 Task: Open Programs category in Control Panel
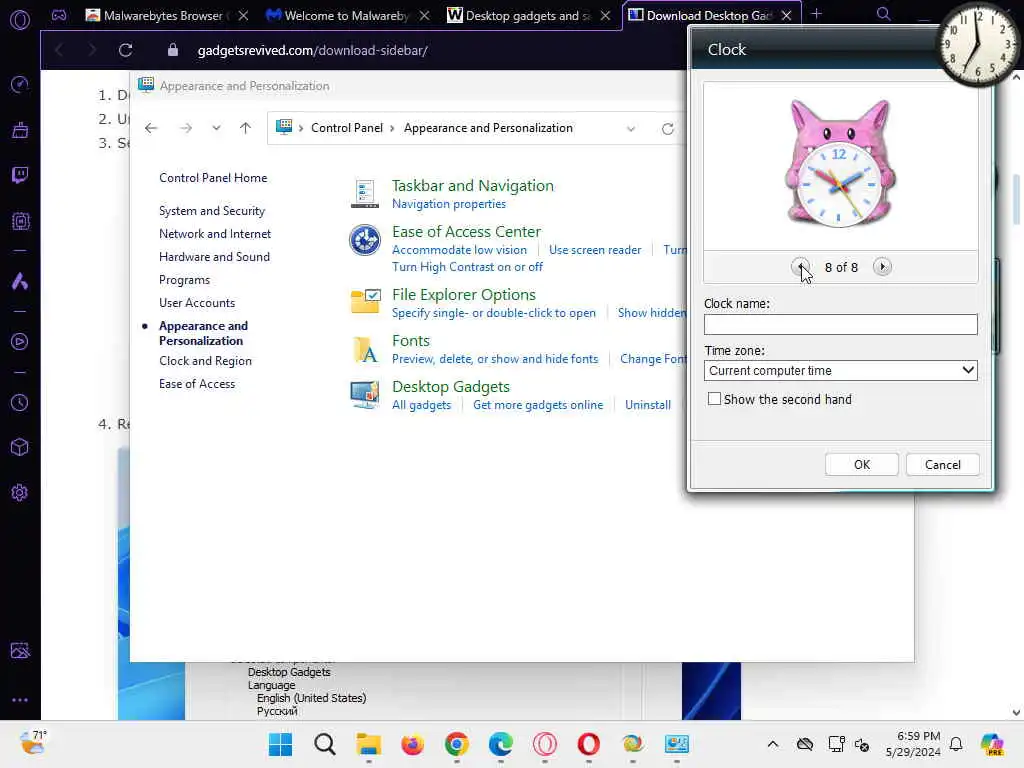184,280
